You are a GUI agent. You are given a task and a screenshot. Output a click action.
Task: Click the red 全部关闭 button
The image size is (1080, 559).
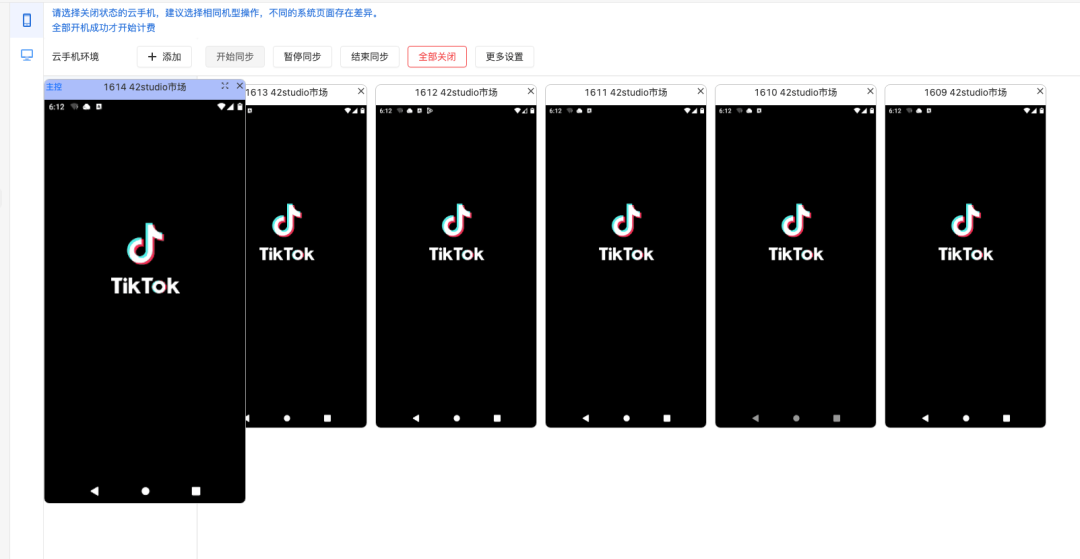(x=437, y=57)
